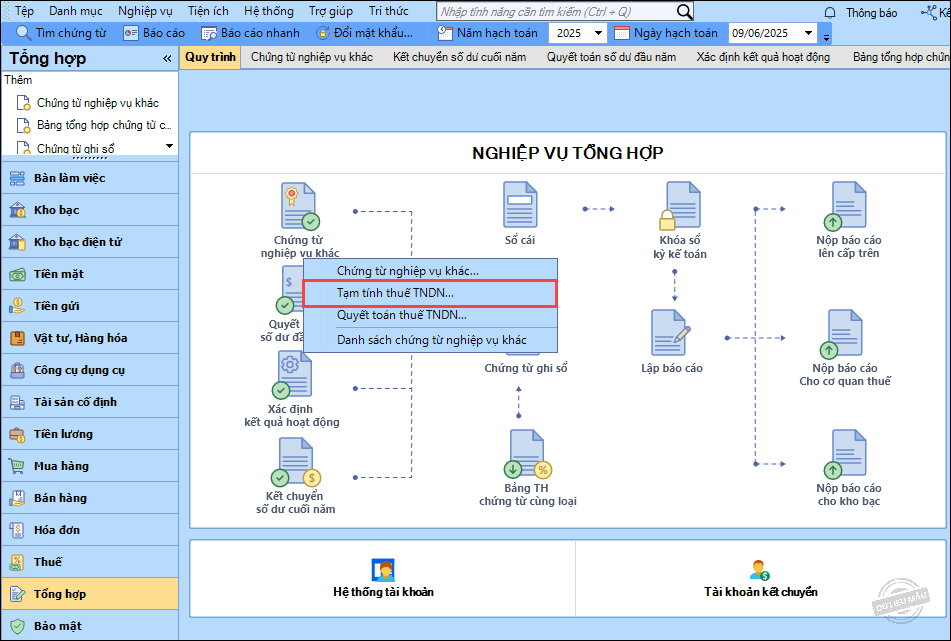Collapse the Tổng hợp side panel
The height and width of the screenshot is (641, 951).
tap(167, 59)
